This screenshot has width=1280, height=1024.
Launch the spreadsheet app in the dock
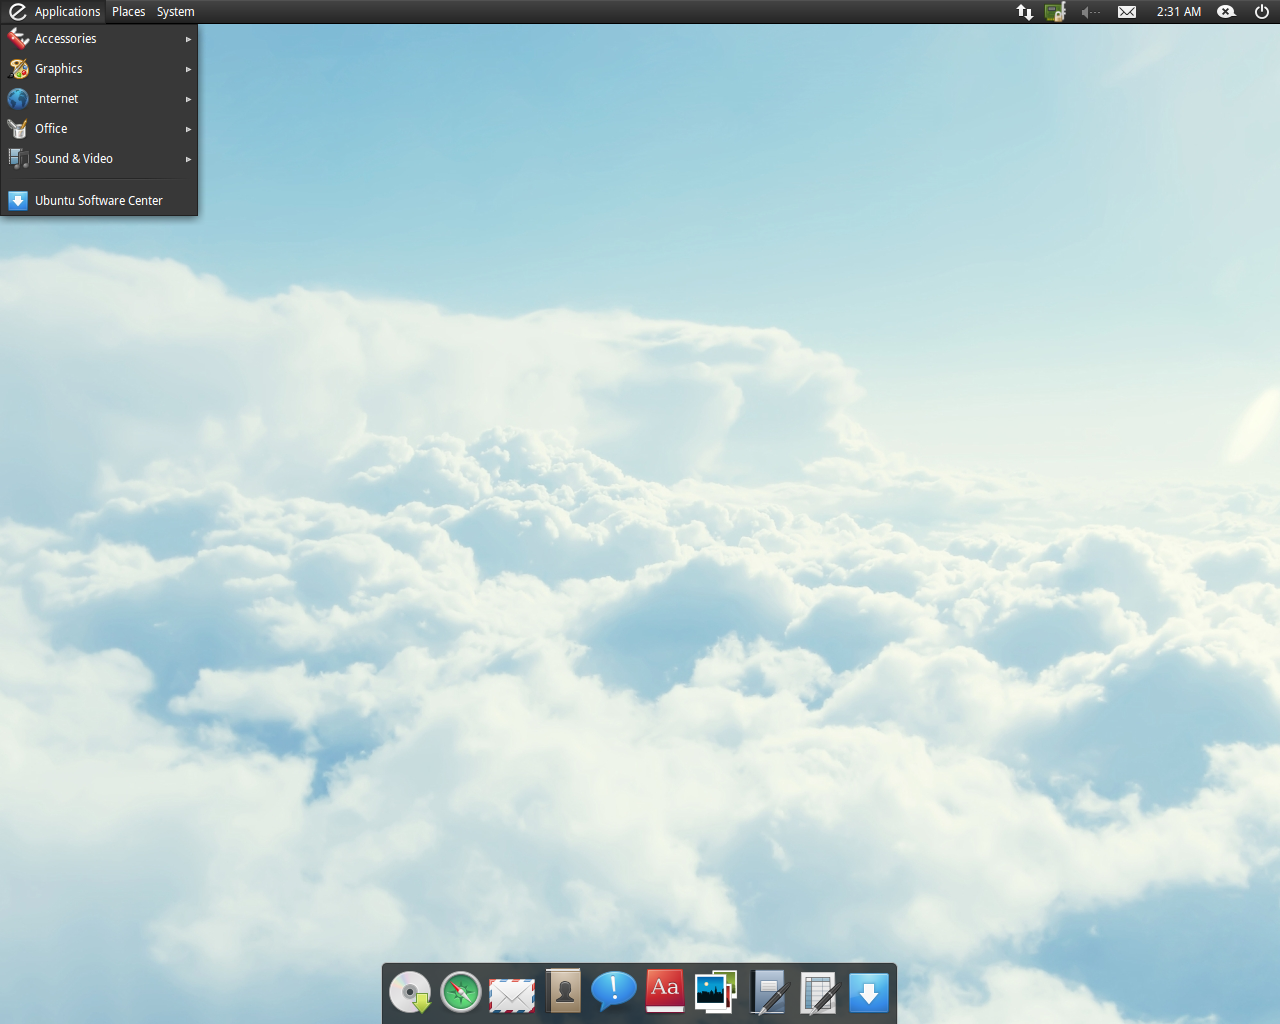(x=818, y=994)
